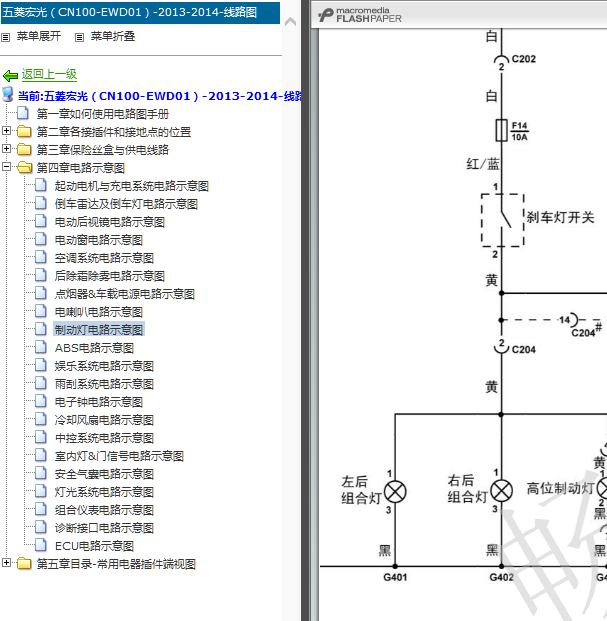Open 倒车雷达及倒车灯电路示意图
Screen dimensions: 607x621
tap(126, 204)
